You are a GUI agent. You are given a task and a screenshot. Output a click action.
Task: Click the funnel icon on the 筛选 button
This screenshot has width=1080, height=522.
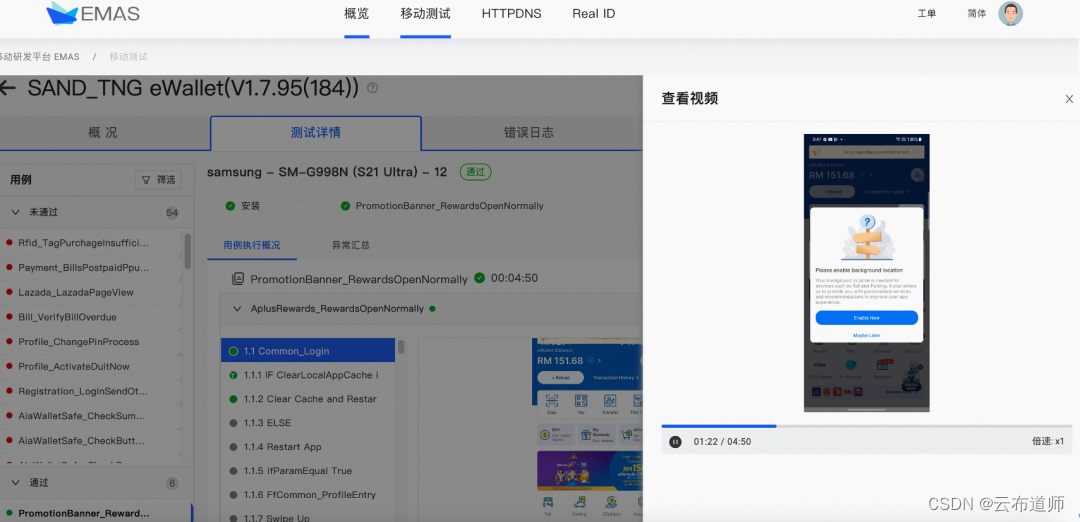(146, 180)
